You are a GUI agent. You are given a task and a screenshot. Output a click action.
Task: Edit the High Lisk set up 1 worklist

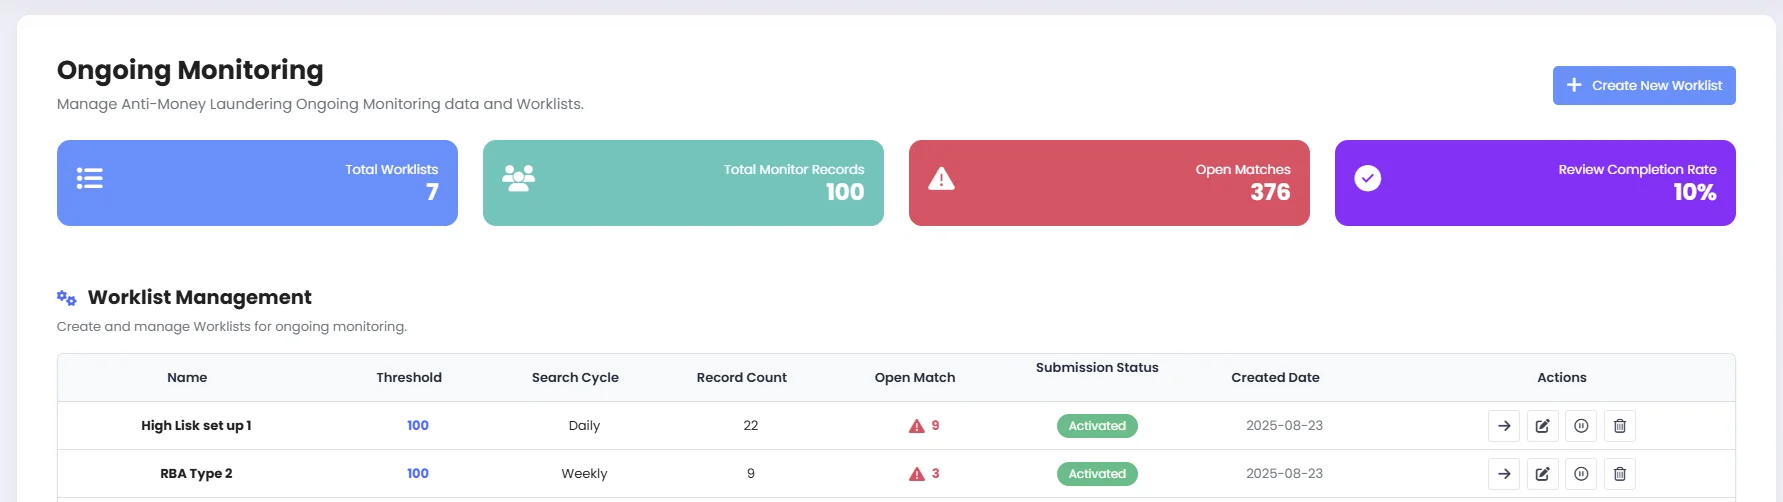tap(1543, 426)
